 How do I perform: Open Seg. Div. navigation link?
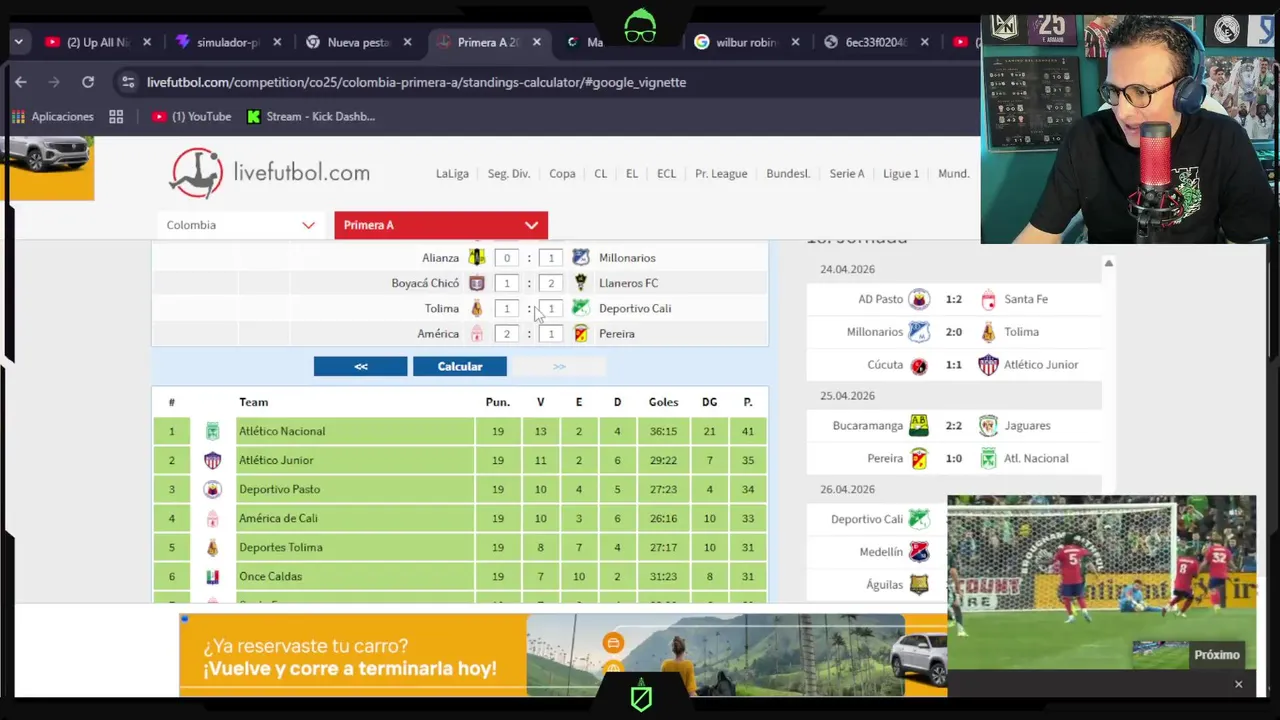click(509, 173)
